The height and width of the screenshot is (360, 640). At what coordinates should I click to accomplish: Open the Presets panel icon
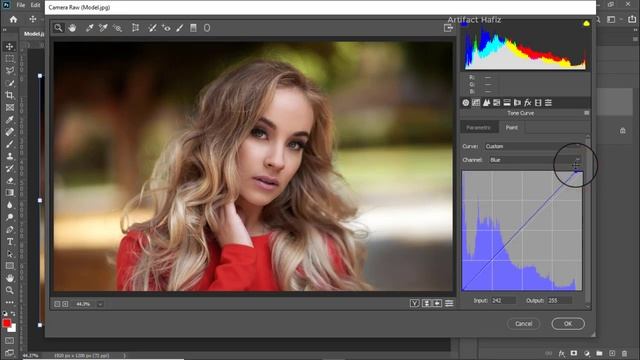[x=549, y=102]
